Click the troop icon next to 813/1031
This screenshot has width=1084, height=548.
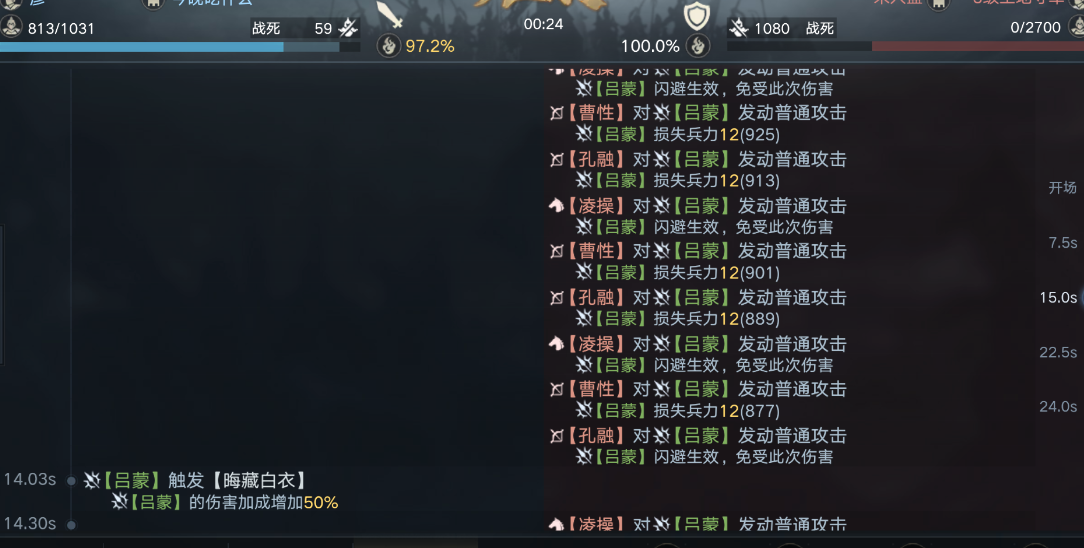(x=11, y=27)
